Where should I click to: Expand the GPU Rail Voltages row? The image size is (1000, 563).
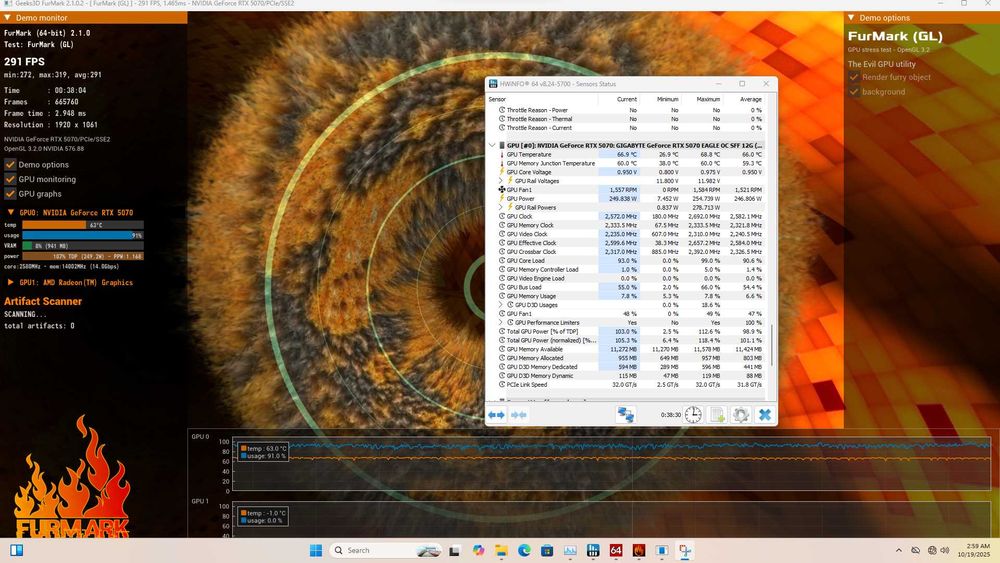coord(501,181)
